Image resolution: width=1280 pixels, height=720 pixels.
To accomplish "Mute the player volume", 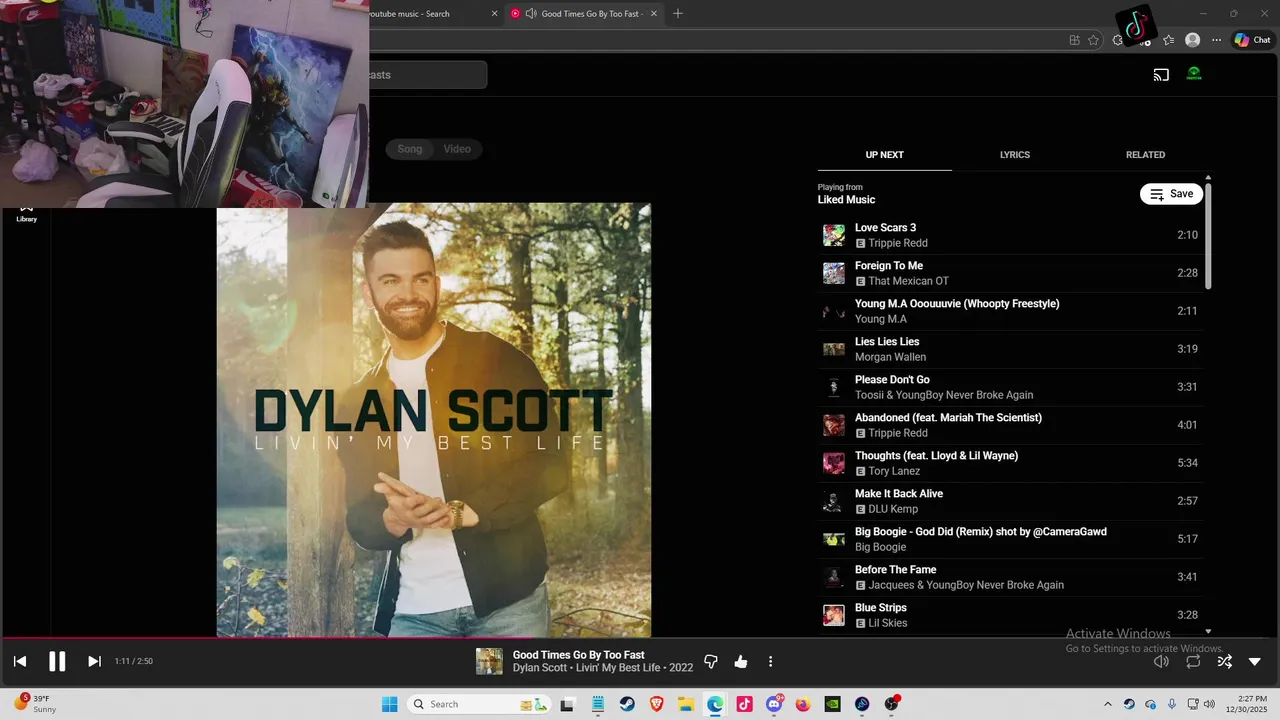I will (x=1161, y=661).
